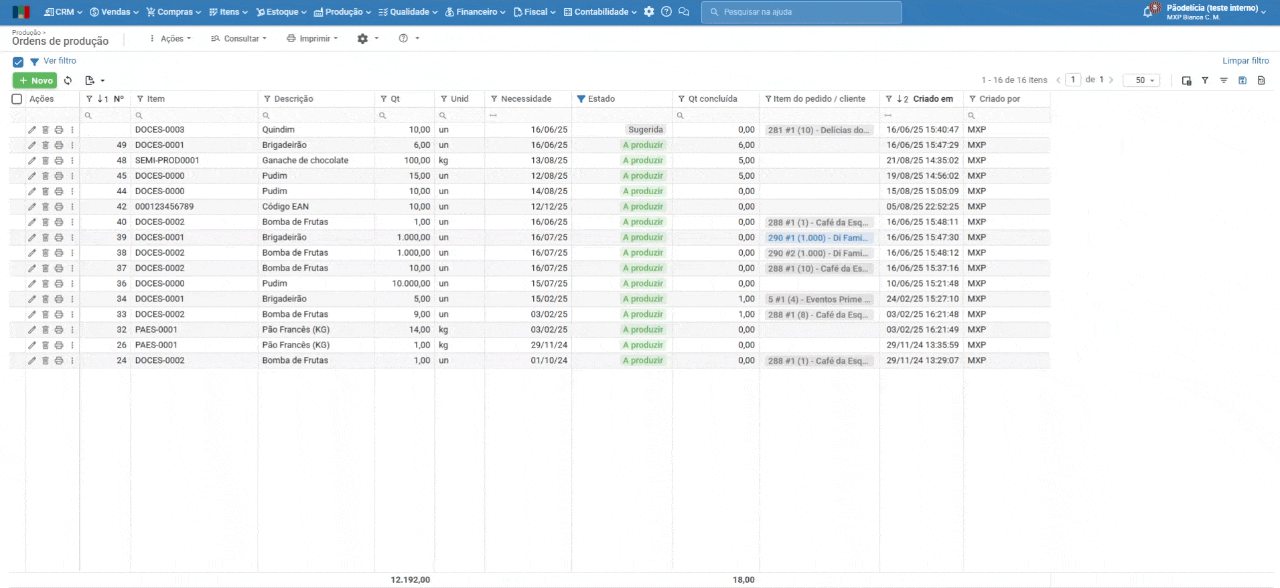Viewport: 1280px width, 588px height.
Task: Click the trash icon for order 49
Action: [x=45, y=145]
